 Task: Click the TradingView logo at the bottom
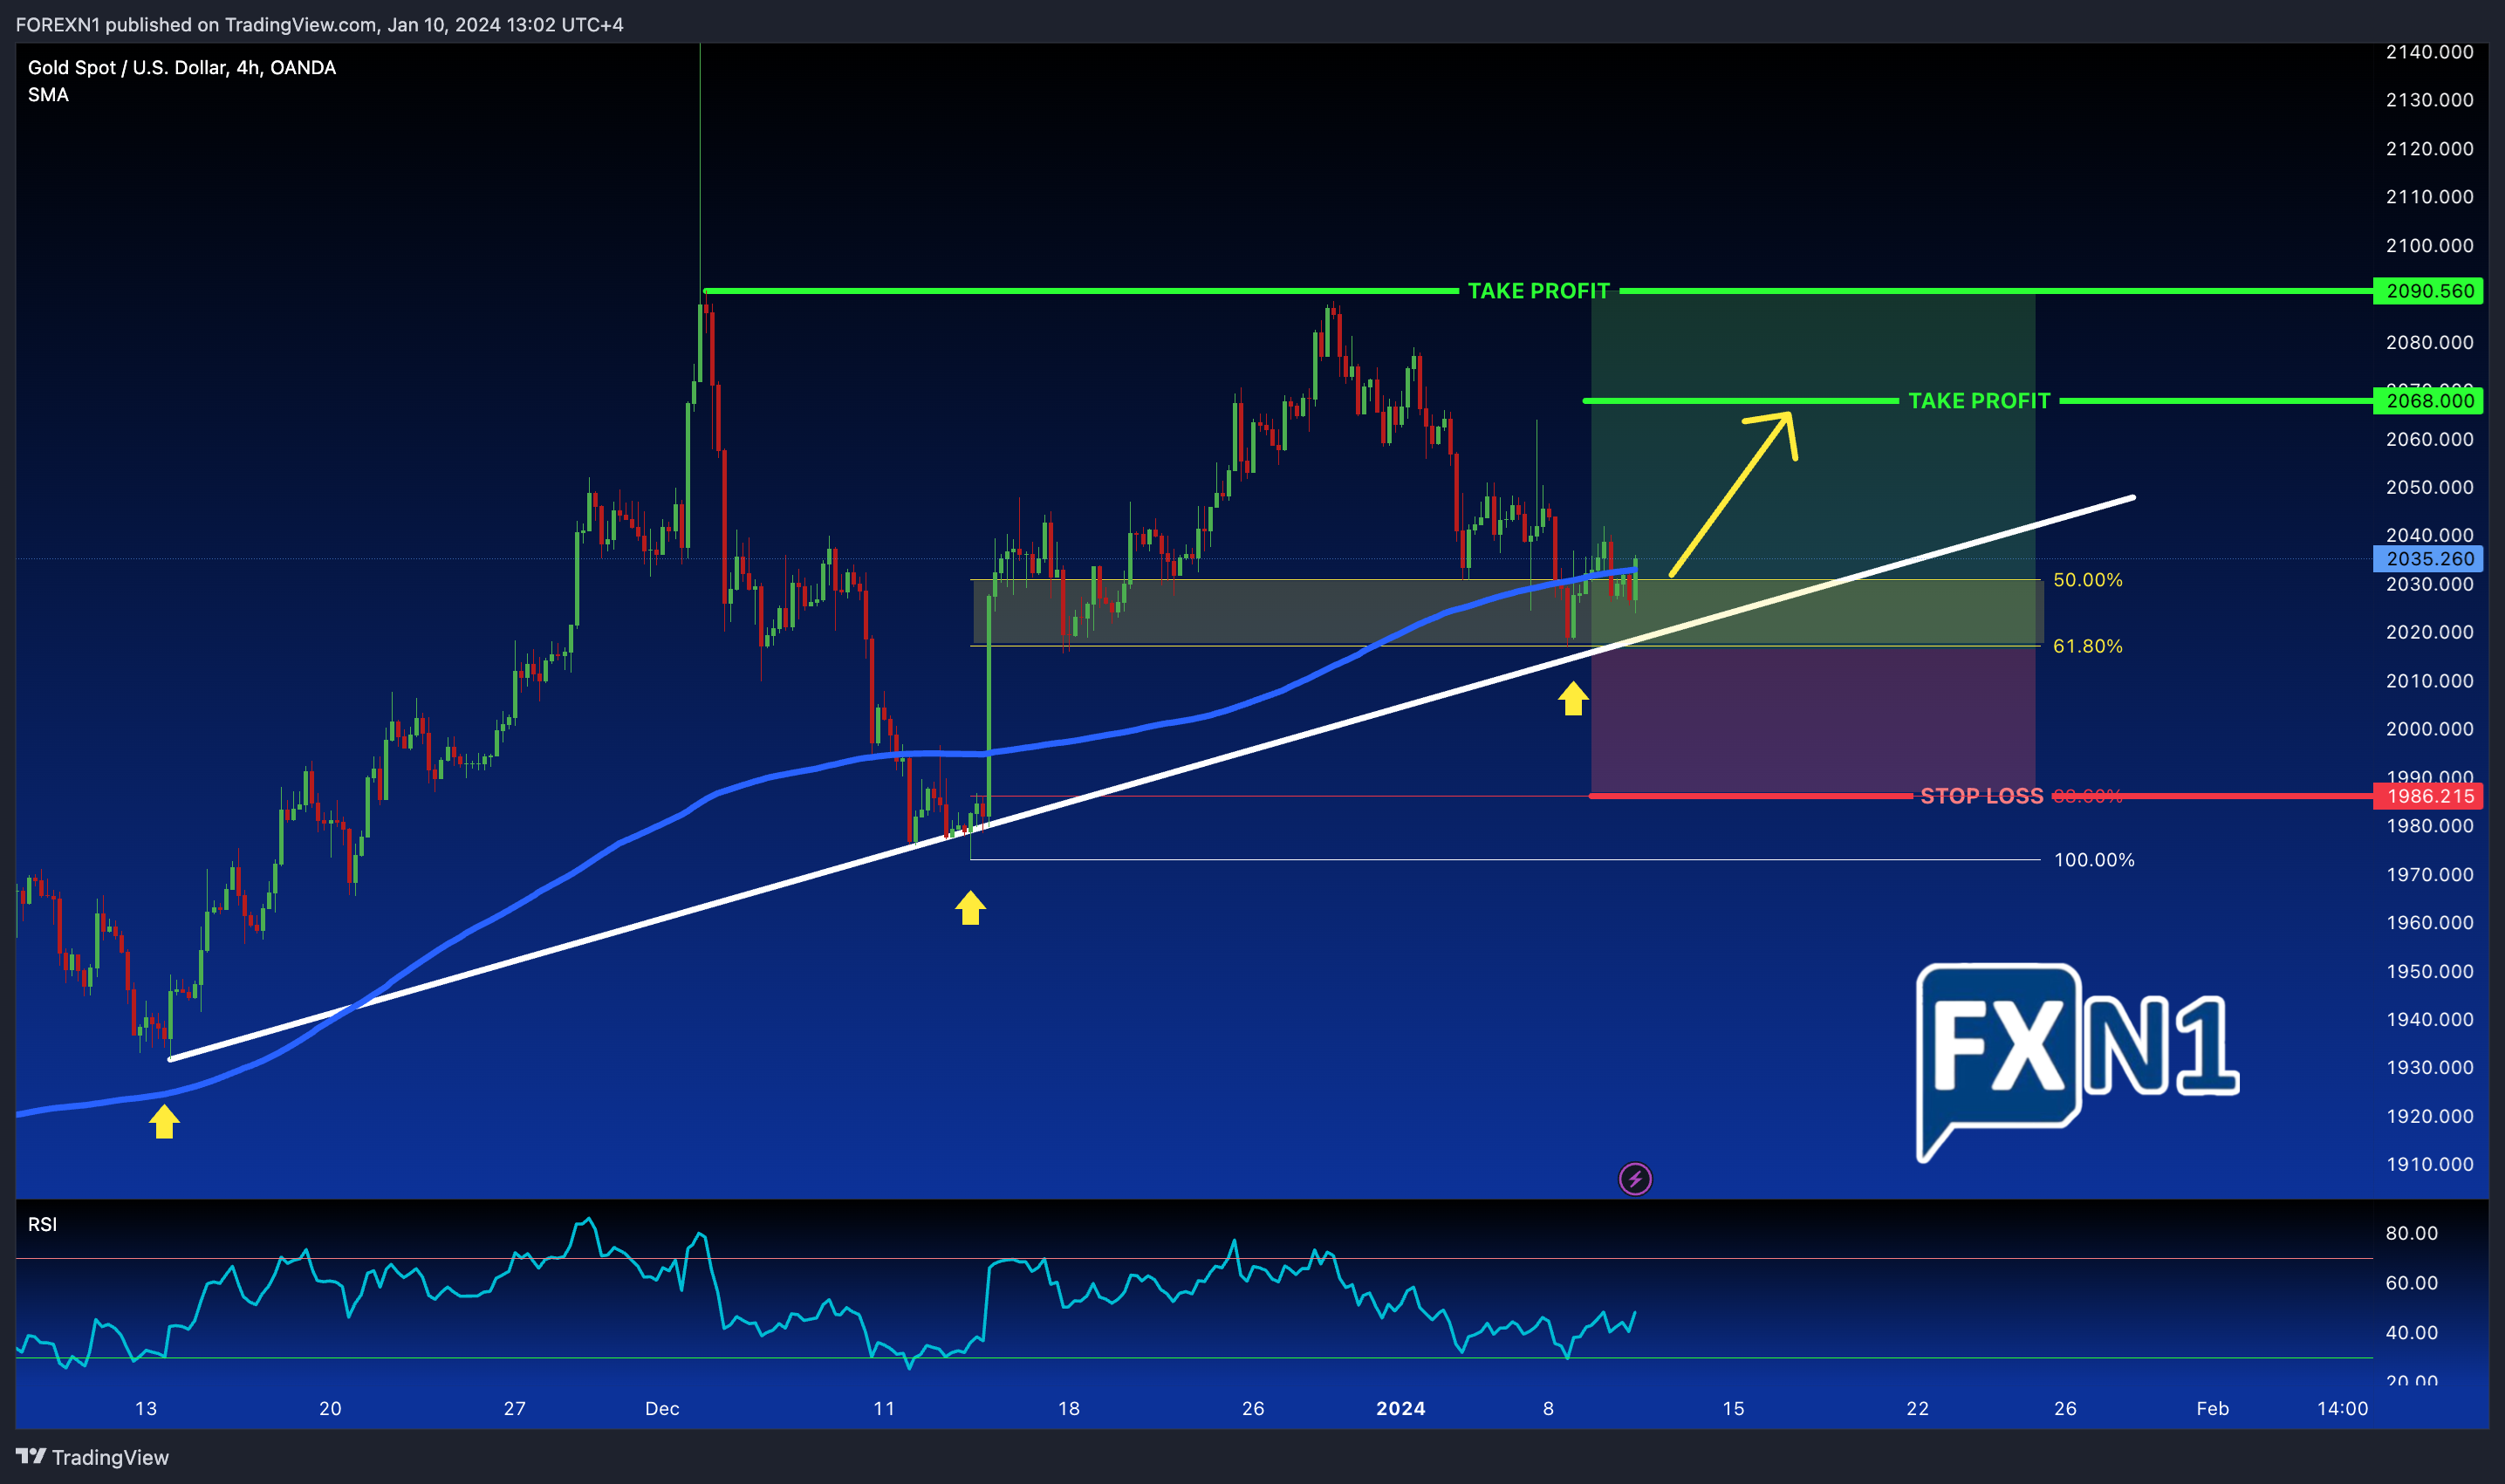coord(92,1457)
